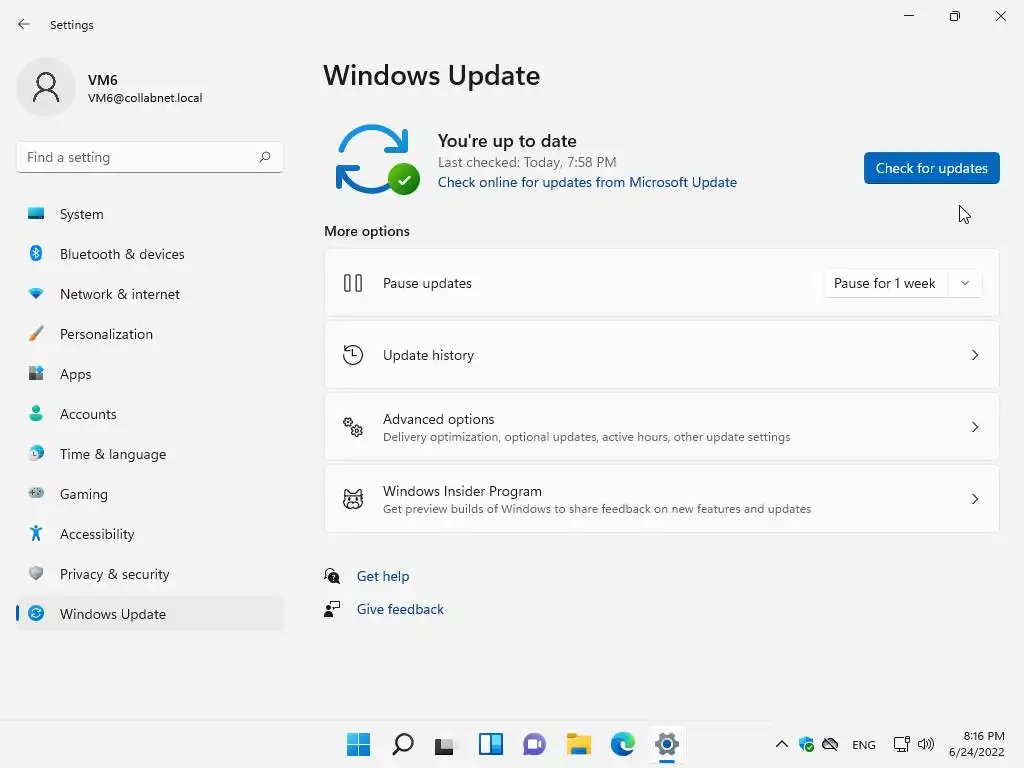Open taskbar Search
This screenshot has height=768, width=1024.
click(x=402, y=744)
